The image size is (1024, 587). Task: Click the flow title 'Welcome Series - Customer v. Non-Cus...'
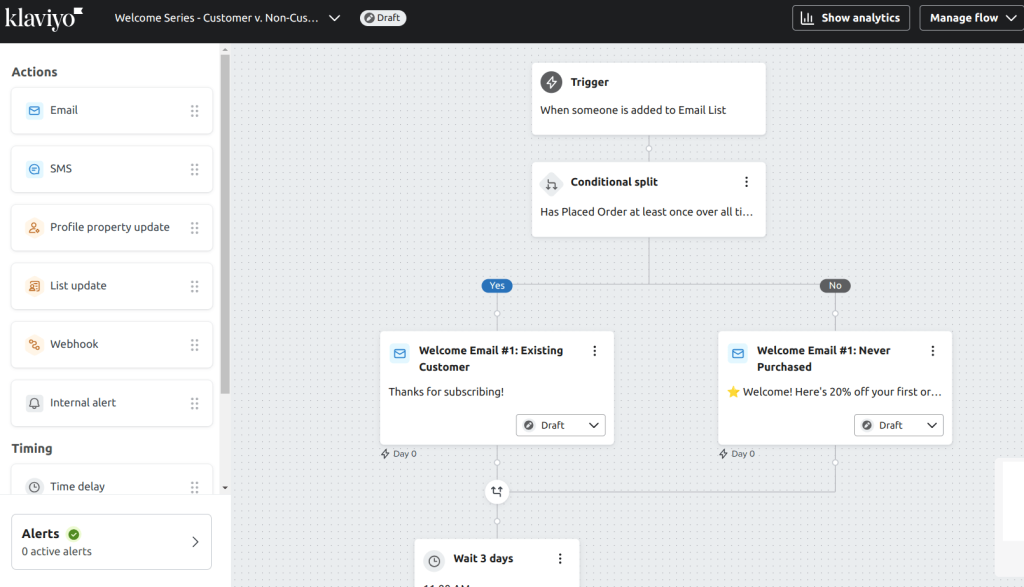[x=216, y=18]
